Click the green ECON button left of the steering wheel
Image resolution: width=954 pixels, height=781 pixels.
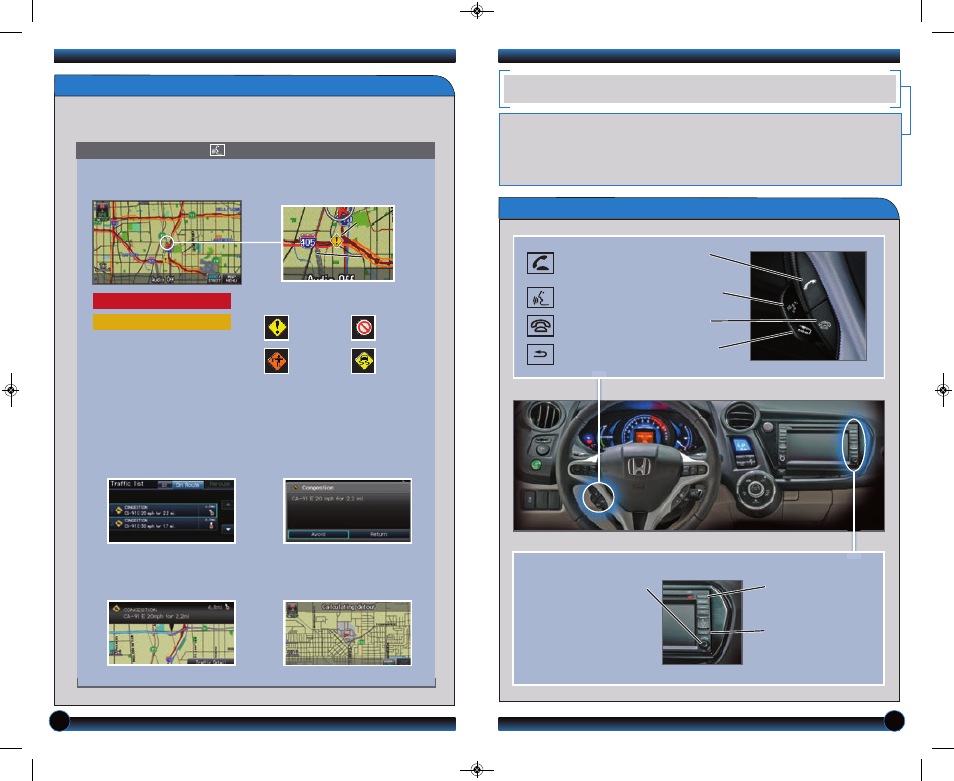click(536, 465)
